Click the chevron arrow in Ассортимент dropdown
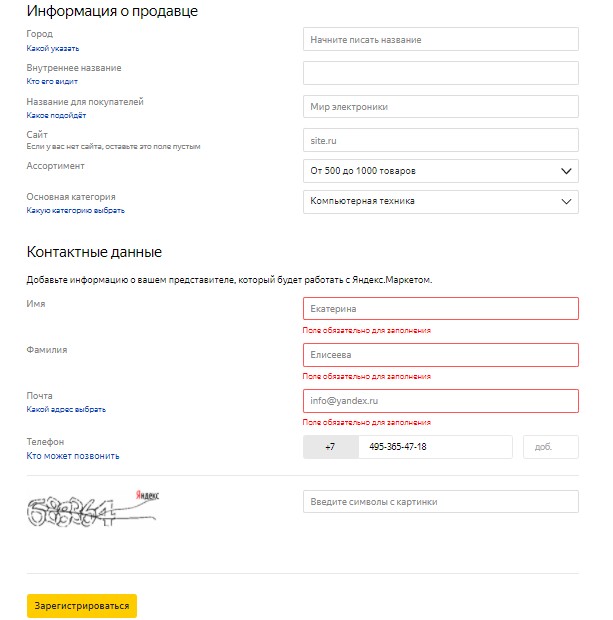Viewport: 613px width, 620px height. (x=566, y=171)
